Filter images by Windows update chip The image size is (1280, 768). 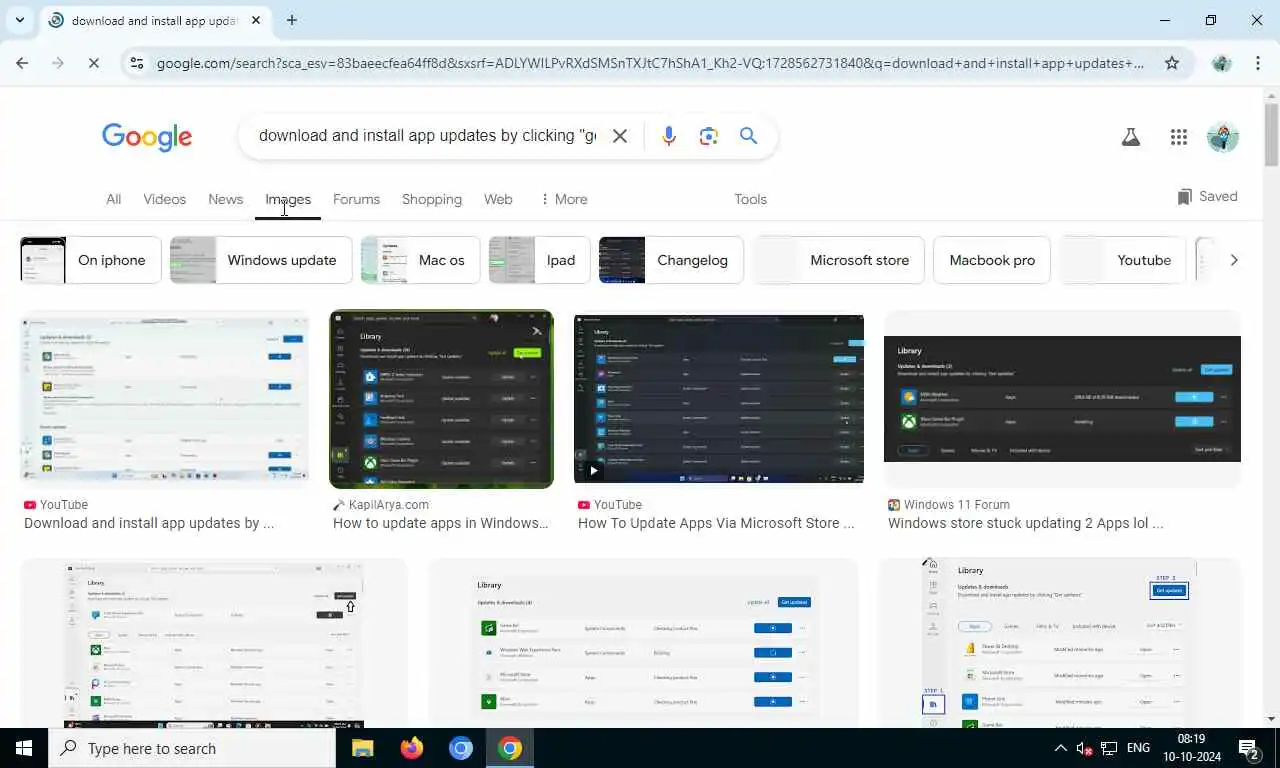pos(261,260)
